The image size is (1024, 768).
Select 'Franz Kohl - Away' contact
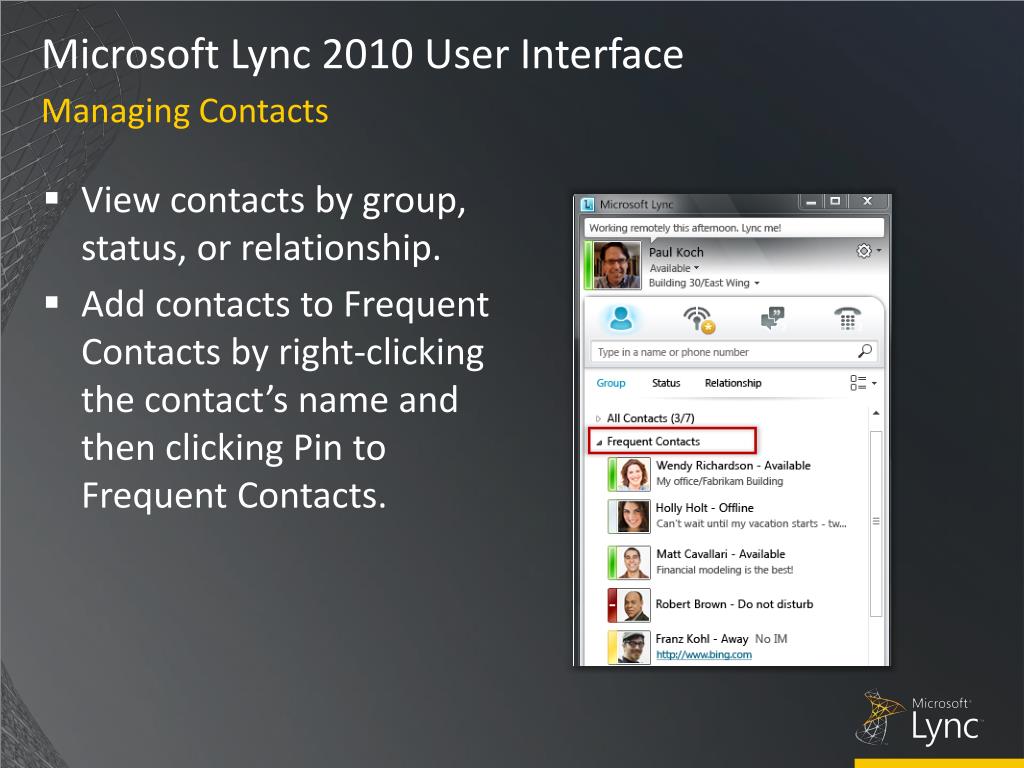701,639
